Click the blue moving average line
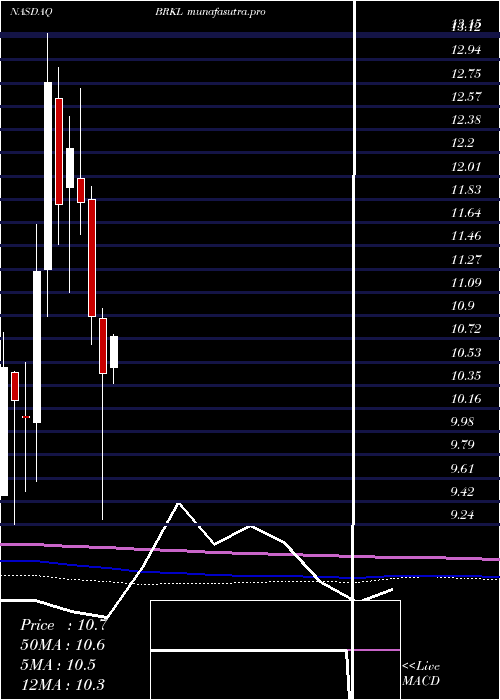 click(250, 575)
